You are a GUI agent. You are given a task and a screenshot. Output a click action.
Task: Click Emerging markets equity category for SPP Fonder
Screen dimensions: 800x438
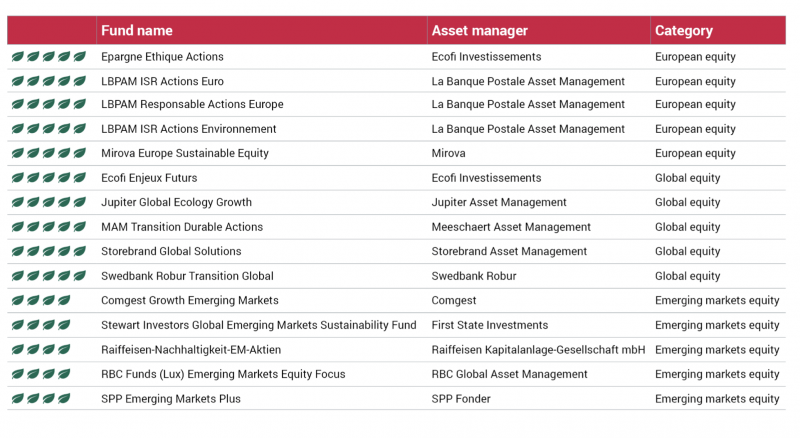pyautogui.click(x=717, y=399)
